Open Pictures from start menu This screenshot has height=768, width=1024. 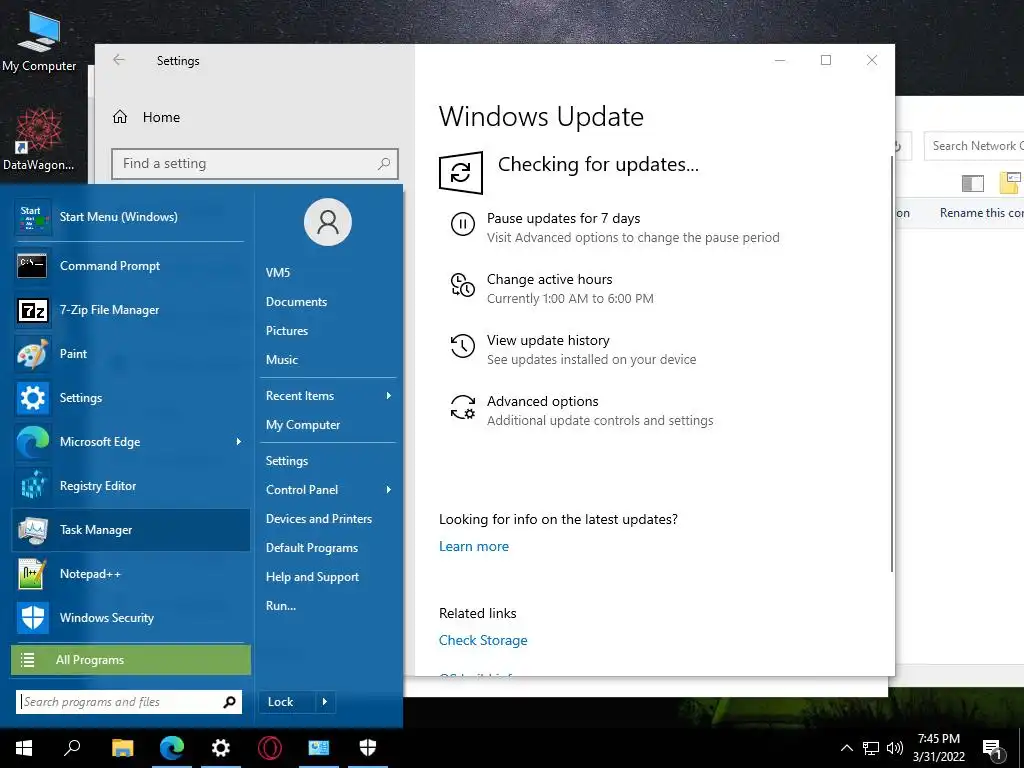[x=287, y=330]
